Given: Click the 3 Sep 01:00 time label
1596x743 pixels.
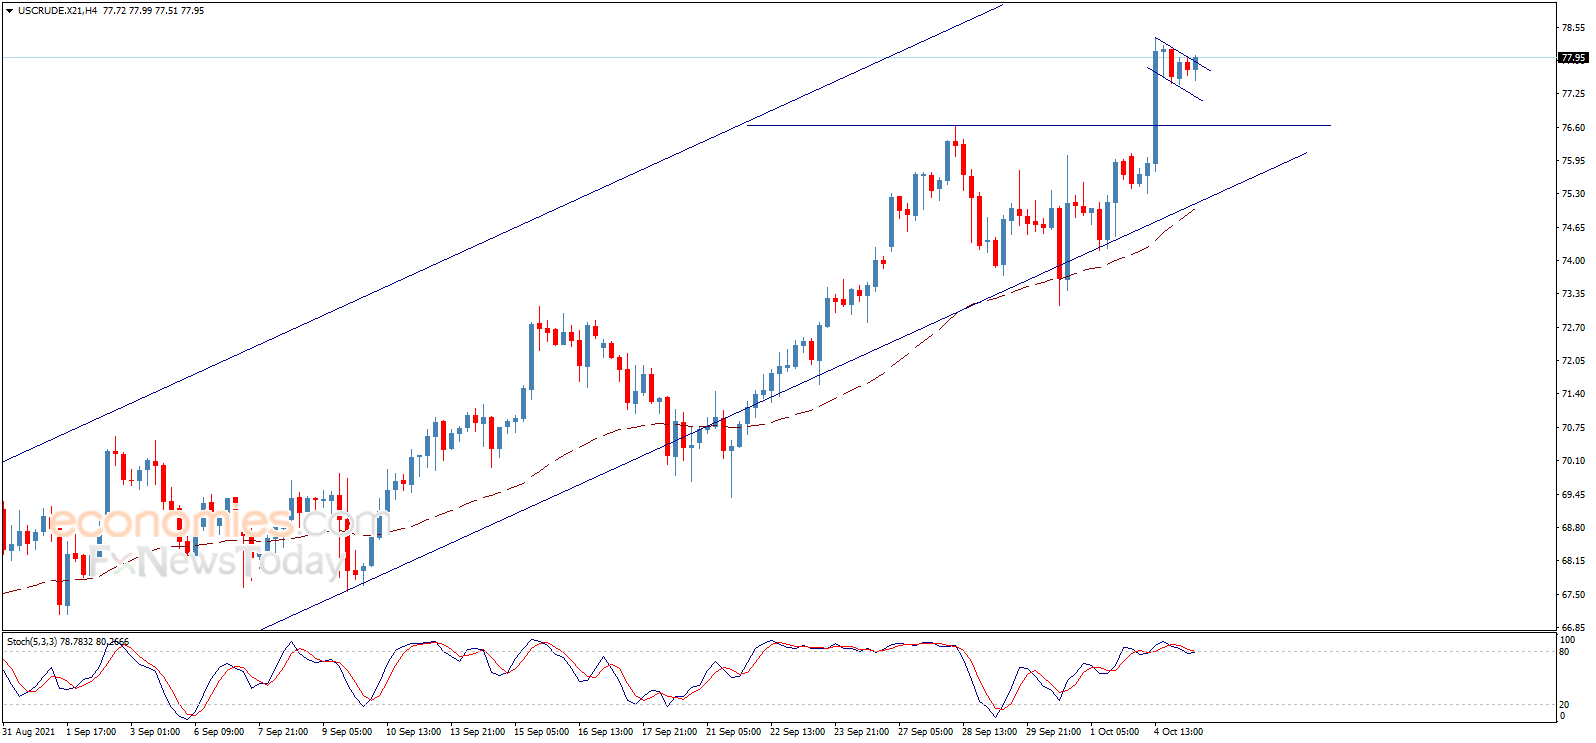Looking at the screenshot, I should 155,732.
